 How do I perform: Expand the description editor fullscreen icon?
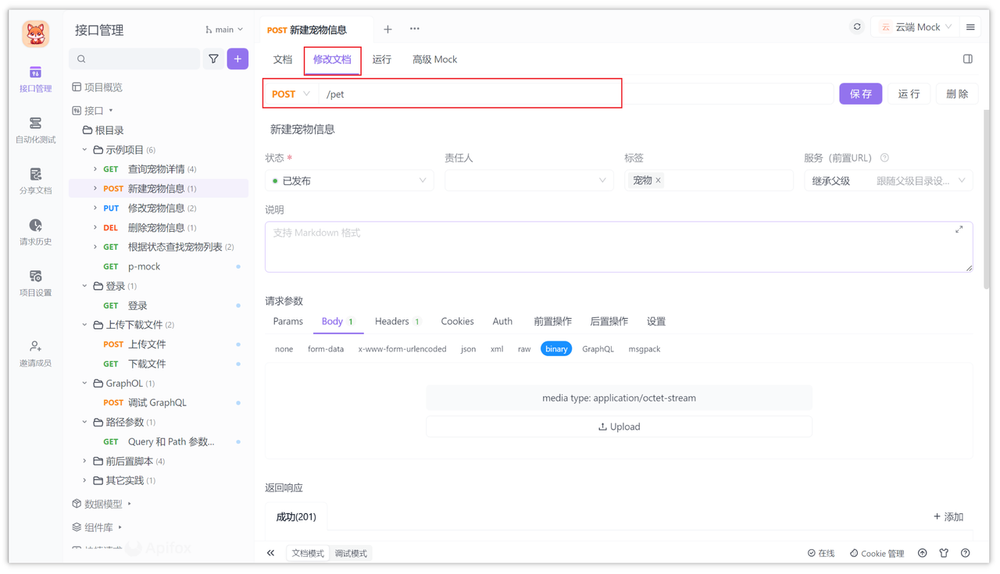pyautogui.click(x=959, y=229)
